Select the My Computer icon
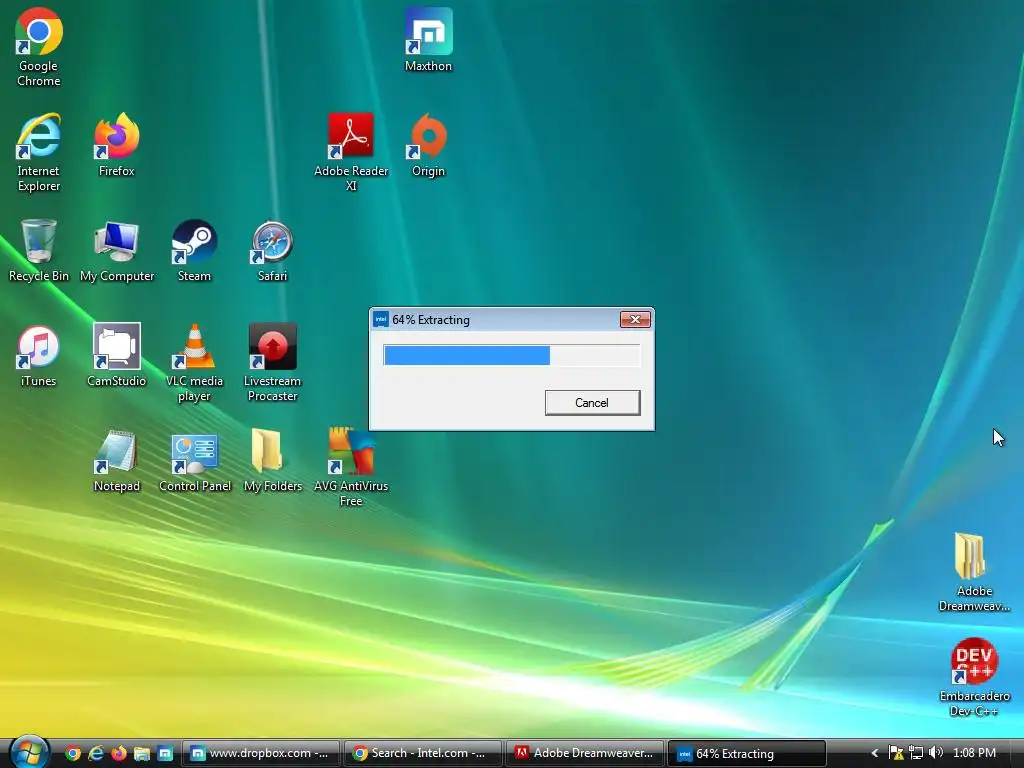1024x768 pixels. click(117, 251)
